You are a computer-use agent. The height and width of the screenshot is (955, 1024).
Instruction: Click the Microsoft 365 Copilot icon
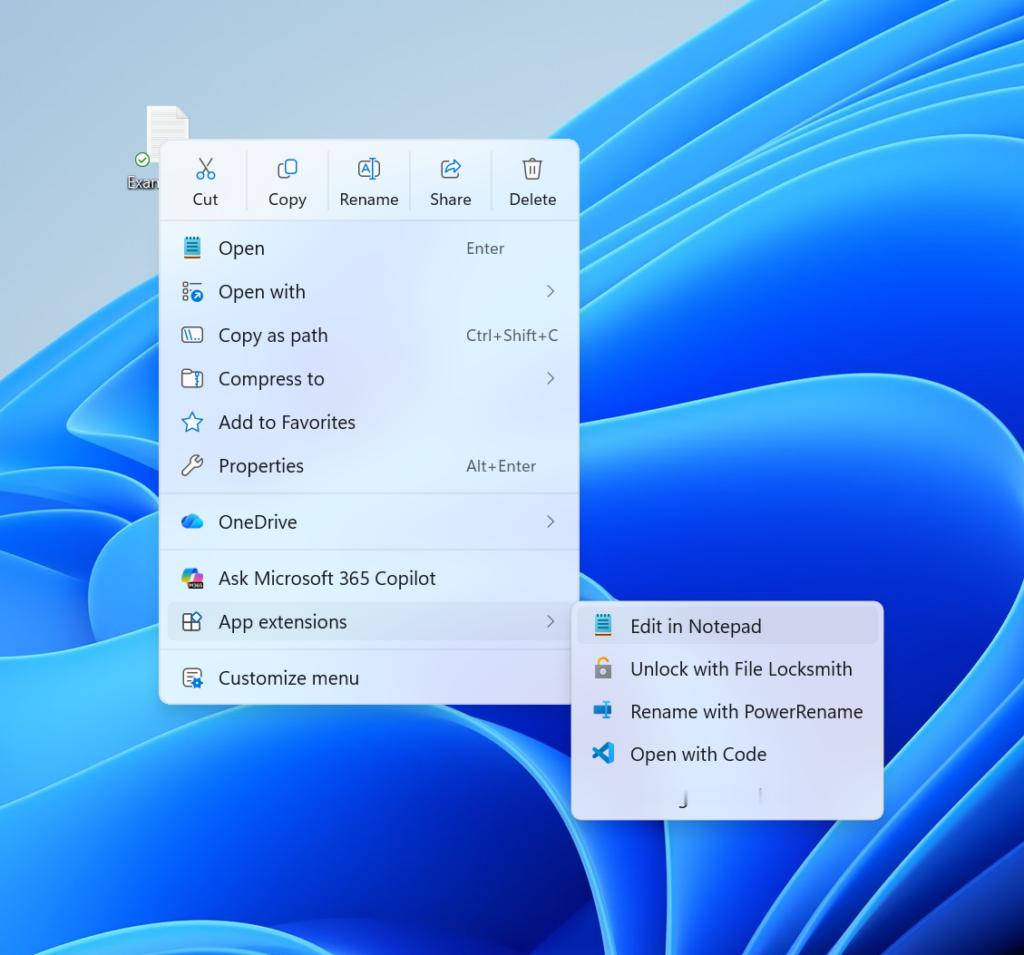[192, 578]
